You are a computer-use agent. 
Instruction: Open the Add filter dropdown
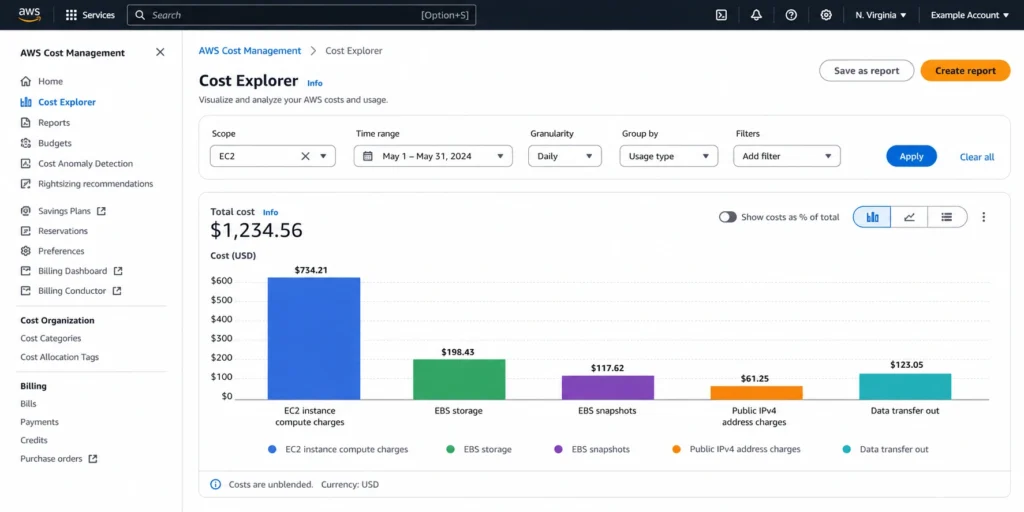click(787, 156)
